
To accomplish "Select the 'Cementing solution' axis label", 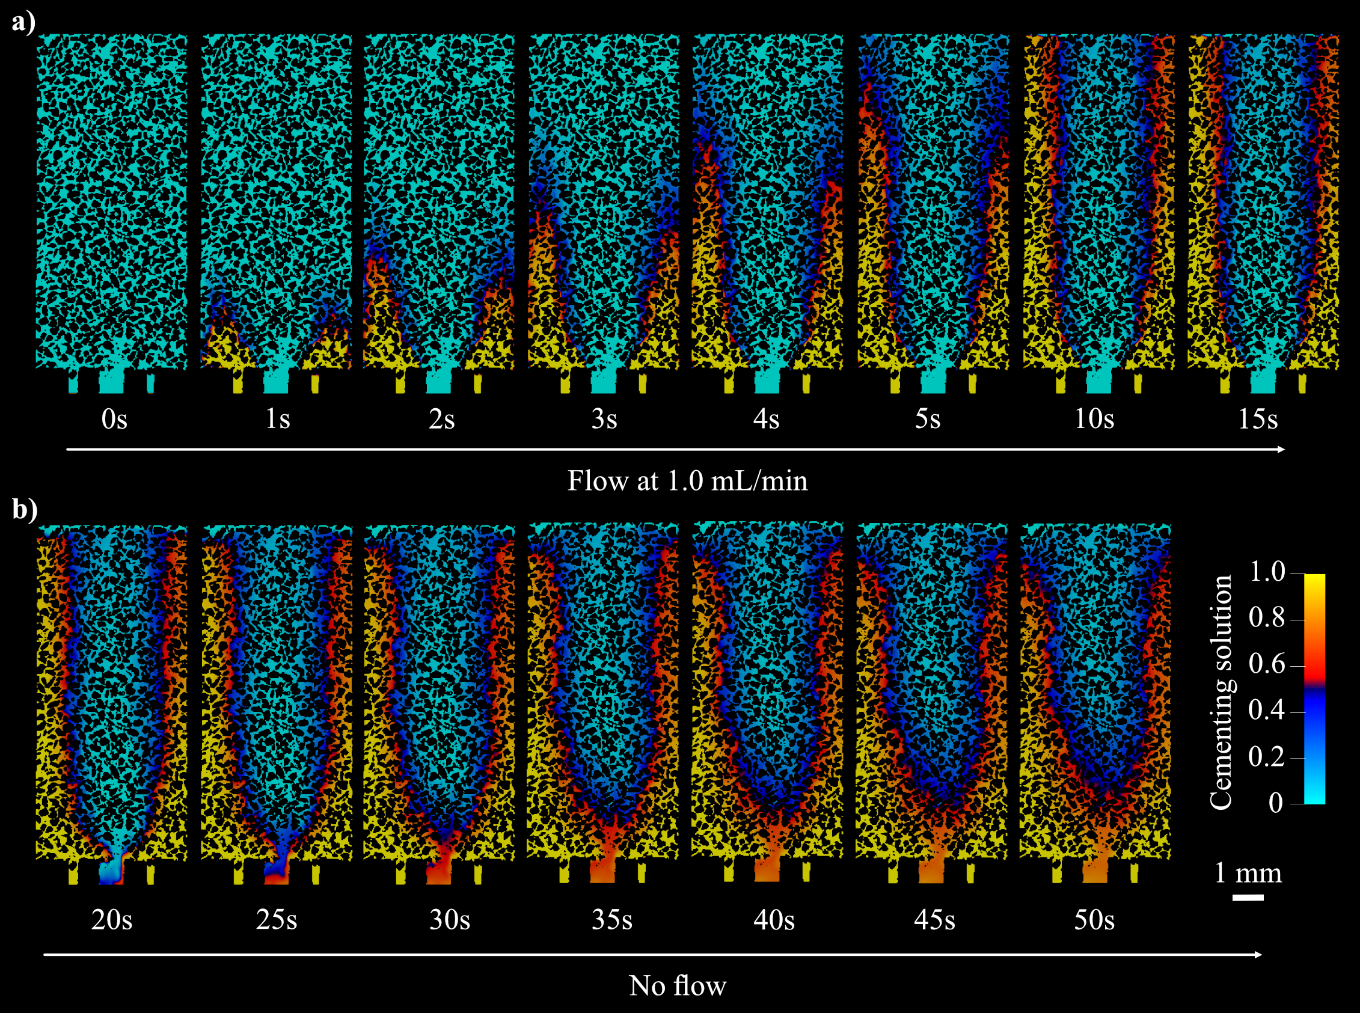I will [x=1221, y=692].
